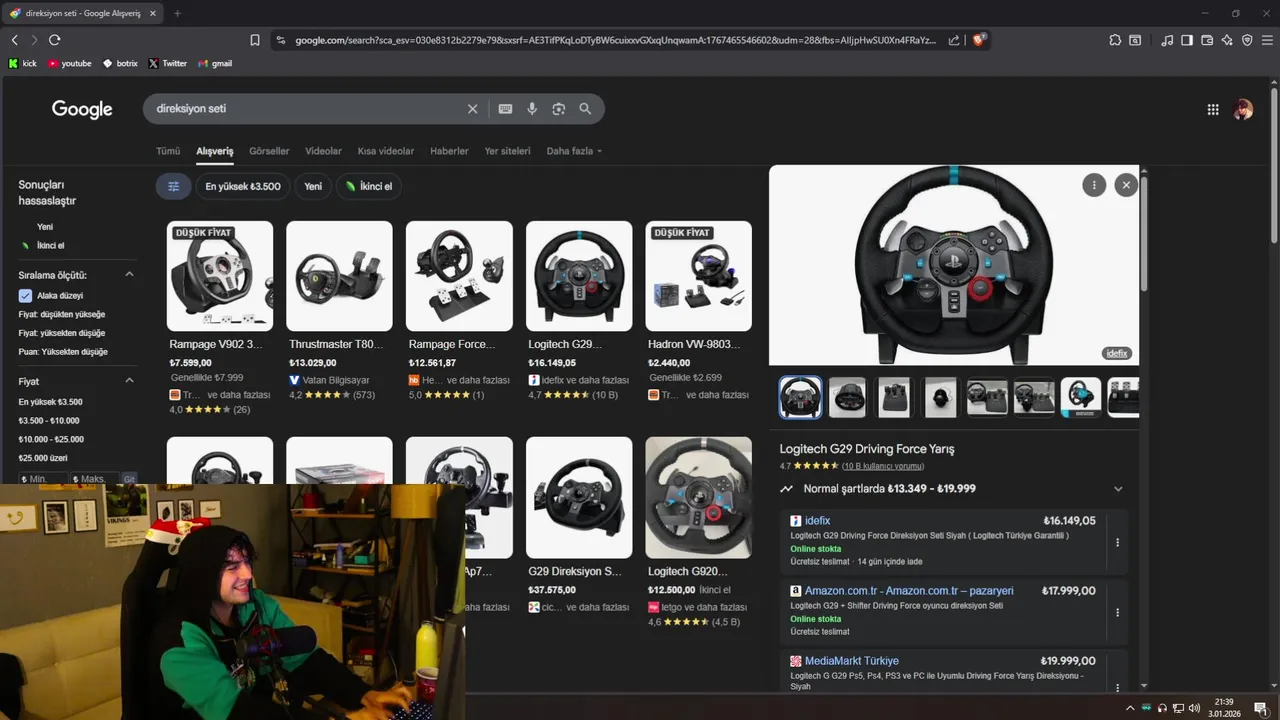
Task: Expand the Daha fazla search menu
Action: [x=574, y=151]
